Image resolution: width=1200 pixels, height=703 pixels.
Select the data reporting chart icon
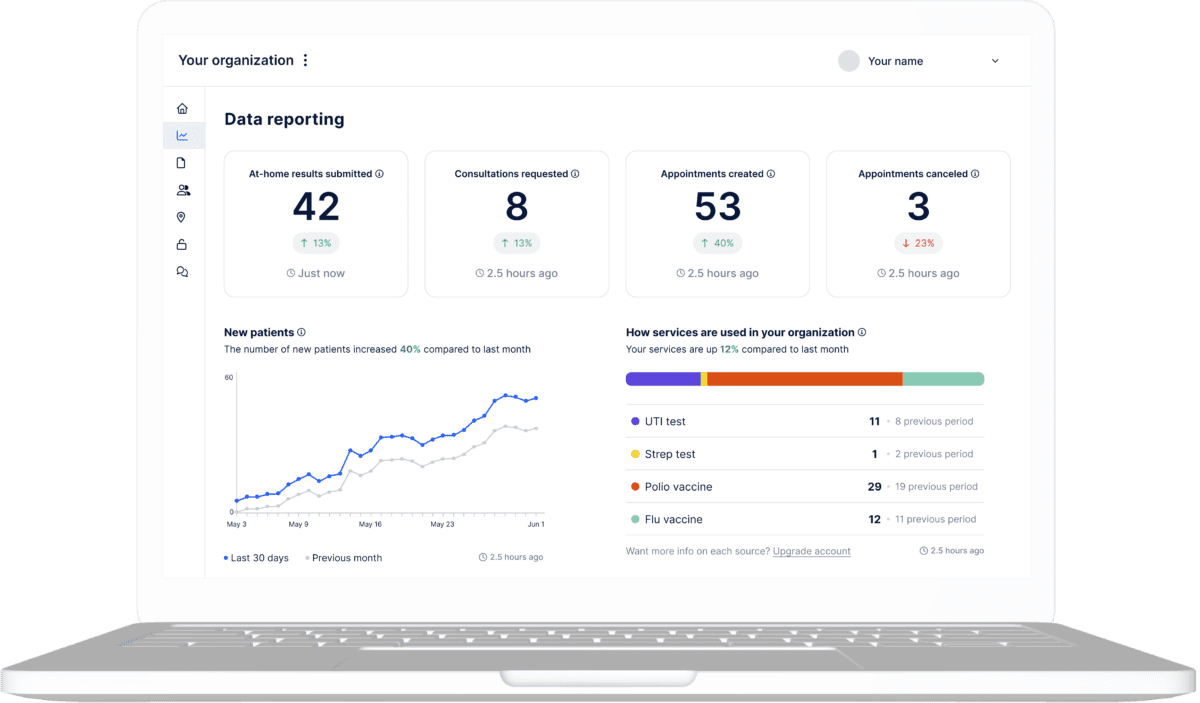point(182,136)
